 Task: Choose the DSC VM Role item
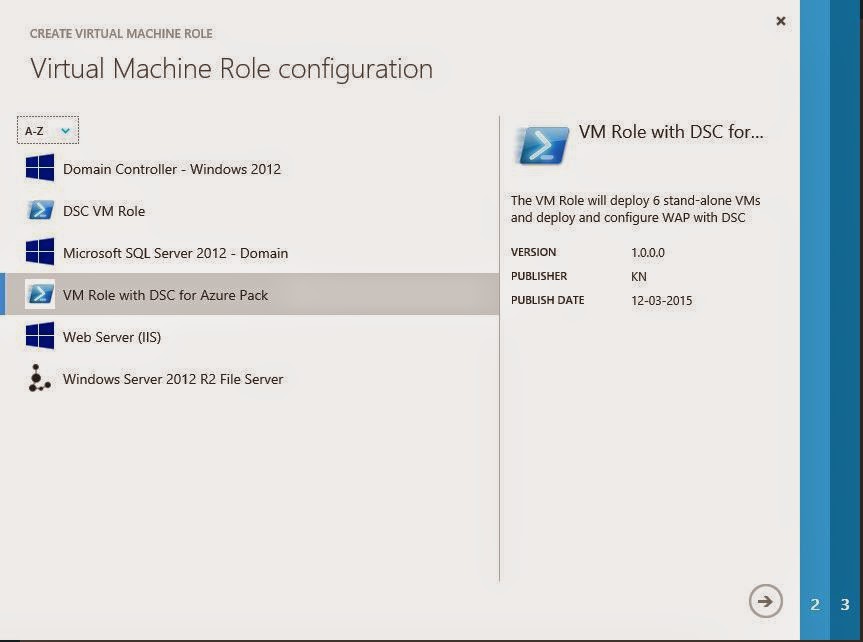coord(104,211)
